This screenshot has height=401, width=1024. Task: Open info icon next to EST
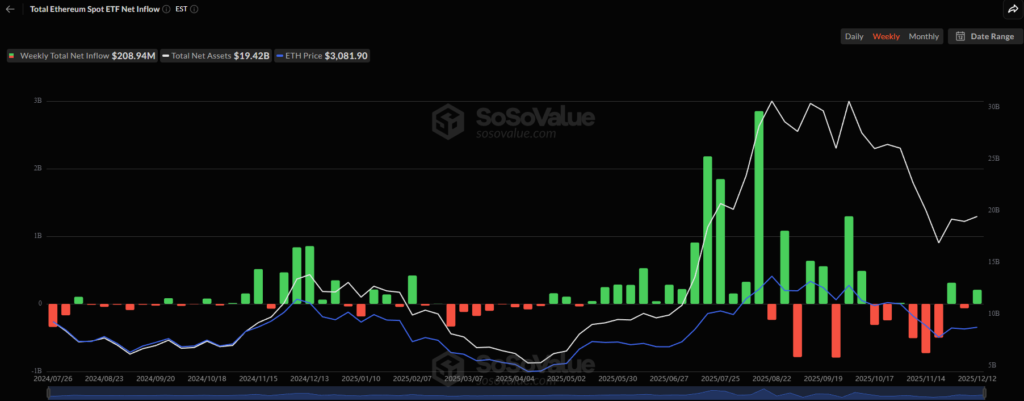195,9
